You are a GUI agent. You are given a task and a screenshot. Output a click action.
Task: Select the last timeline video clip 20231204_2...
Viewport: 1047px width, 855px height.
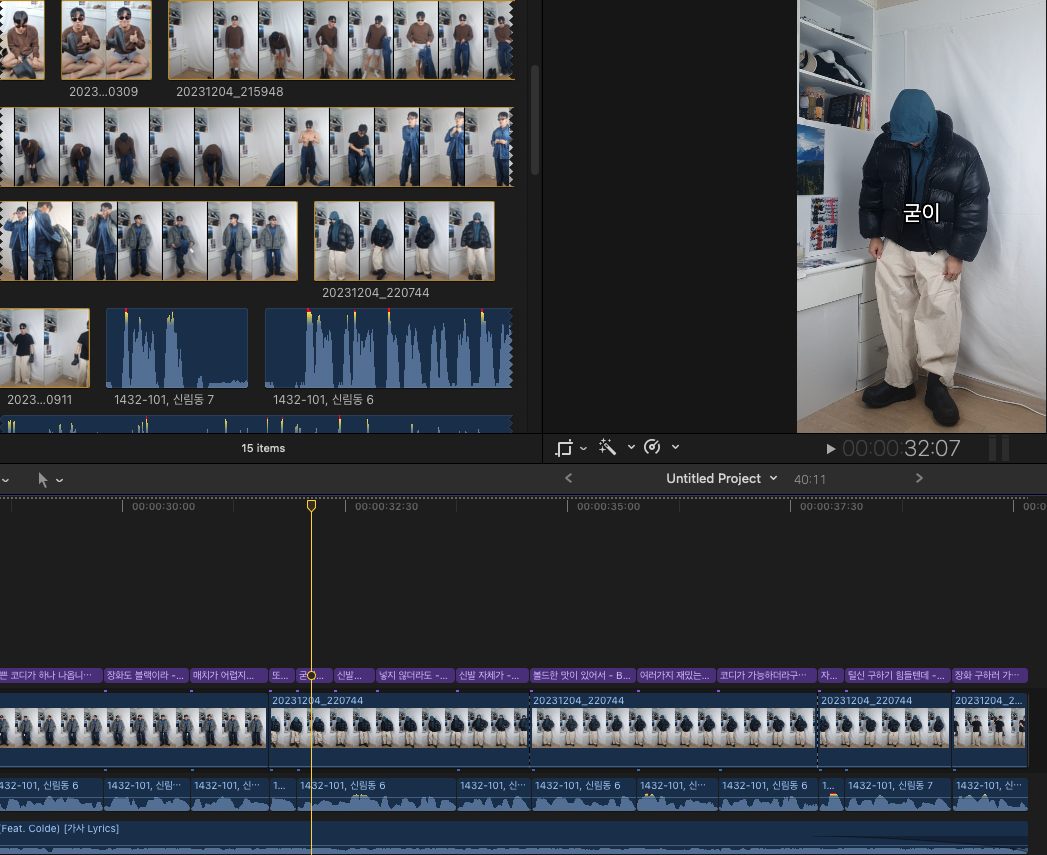990,729
